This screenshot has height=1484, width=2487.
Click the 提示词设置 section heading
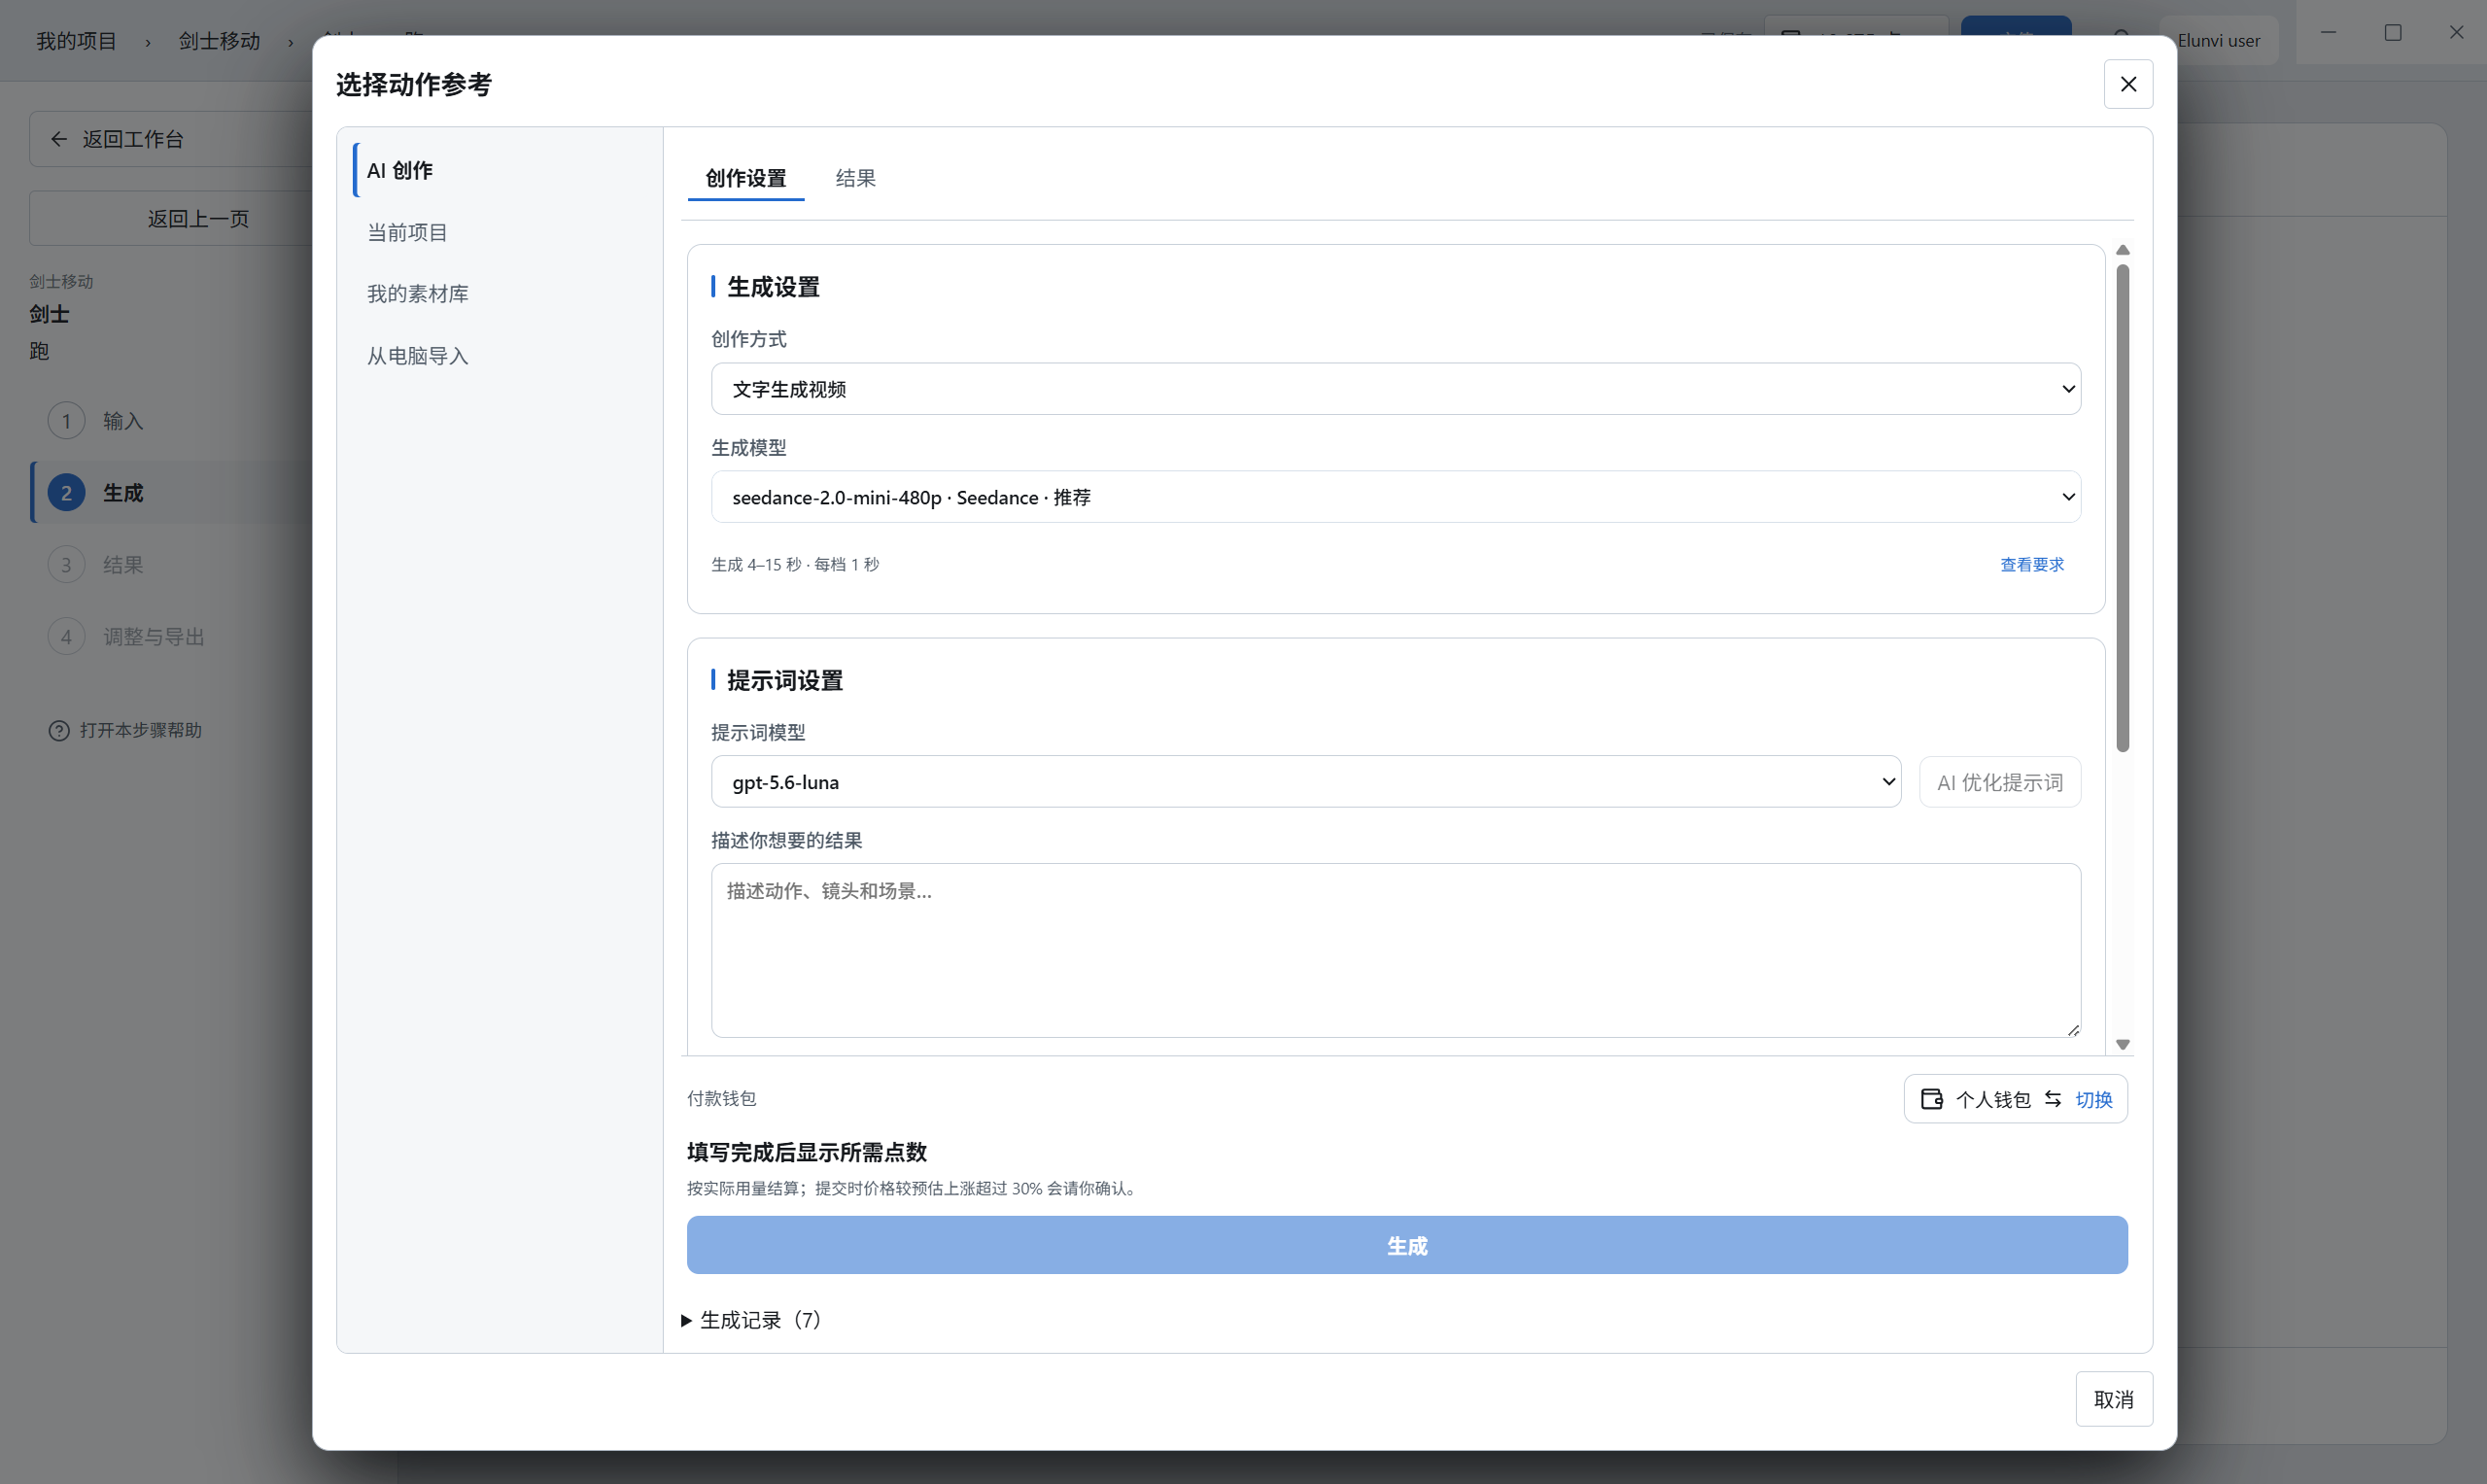tap(785, 681)
